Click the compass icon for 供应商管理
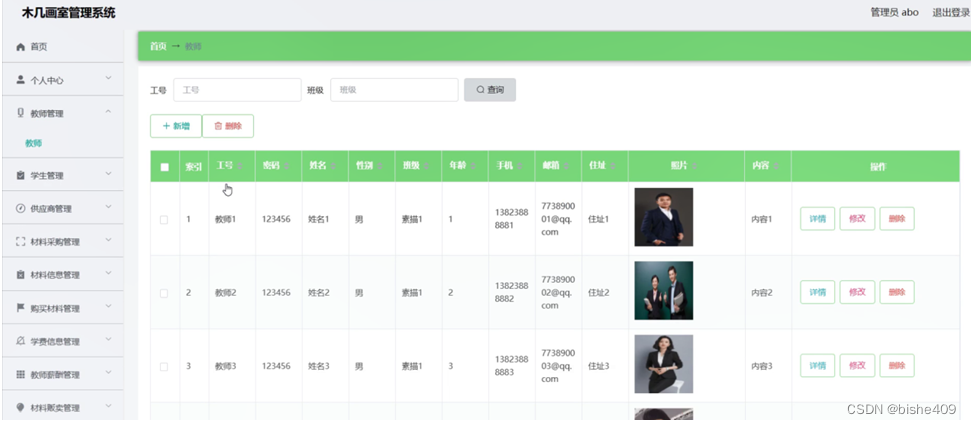This screenshot has width=971, height=424. coord(20,209)
